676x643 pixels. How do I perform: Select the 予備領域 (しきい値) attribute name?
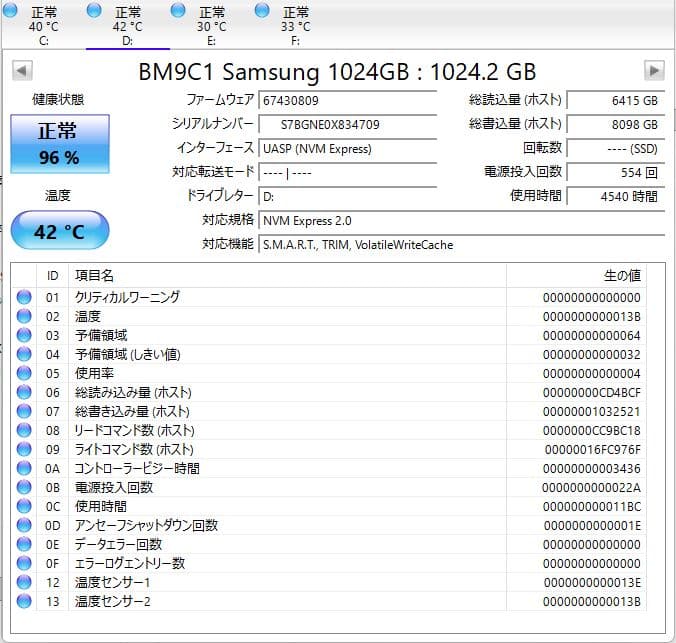coord(128,354)
